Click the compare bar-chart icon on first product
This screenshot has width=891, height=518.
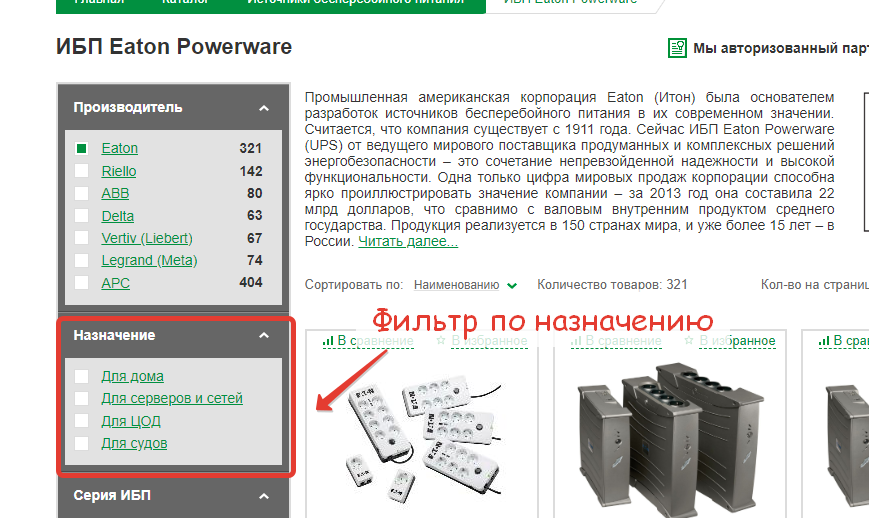tap(328, 341)
